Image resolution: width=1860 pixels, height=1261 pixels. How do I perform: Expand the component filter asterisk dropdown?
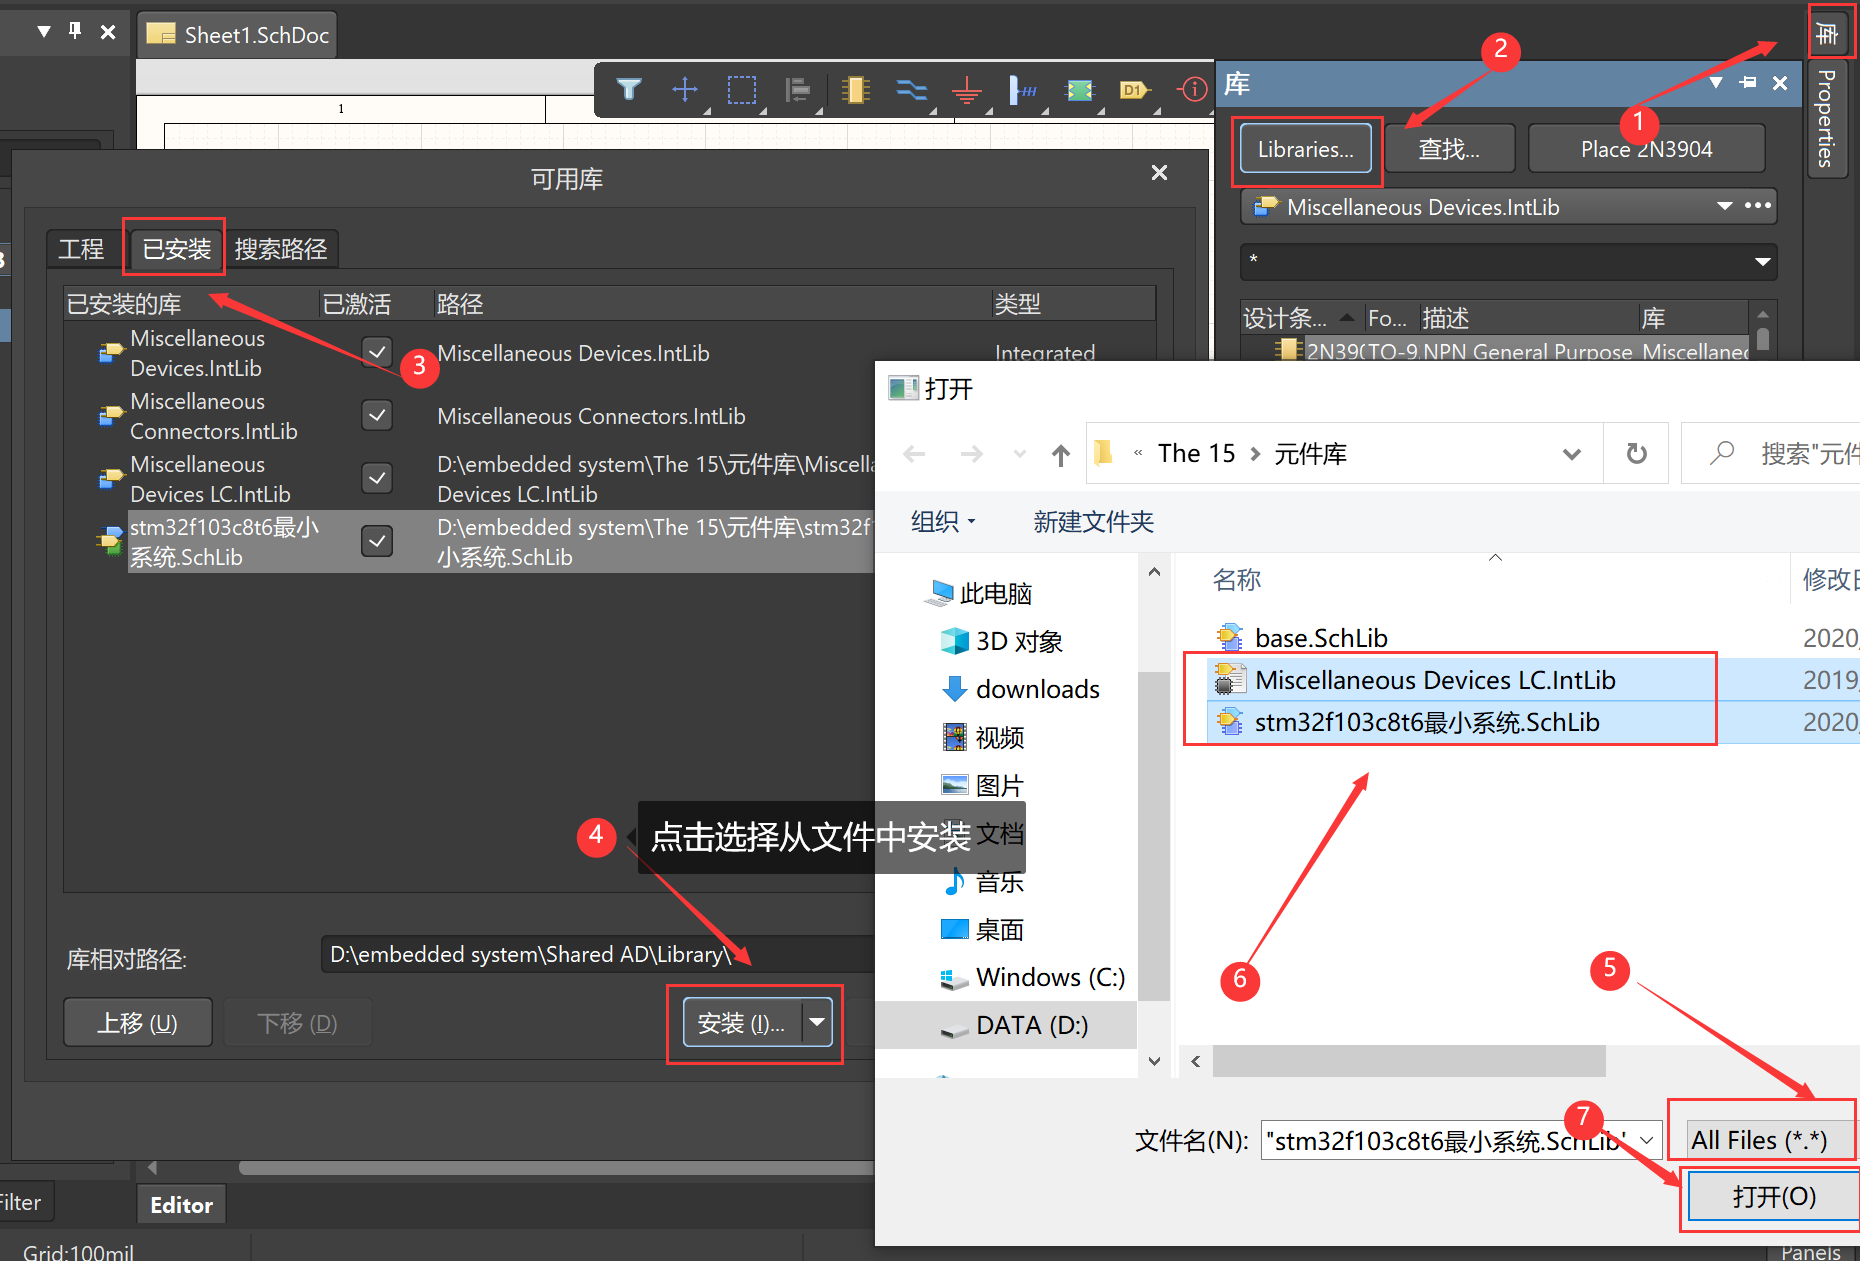tap(1762, 262)
